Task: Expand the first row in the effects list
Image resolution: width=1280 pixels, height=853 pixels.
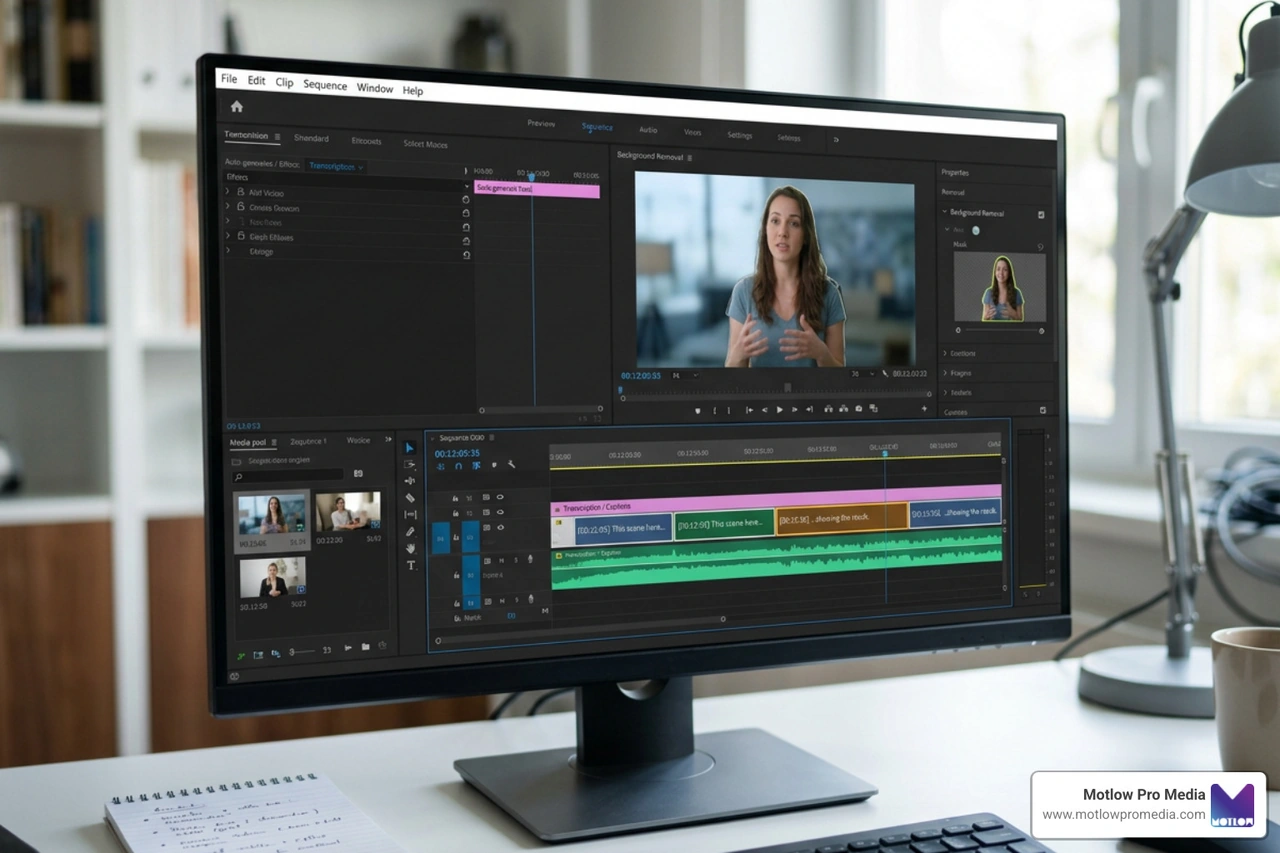Action: coord(227,191)
